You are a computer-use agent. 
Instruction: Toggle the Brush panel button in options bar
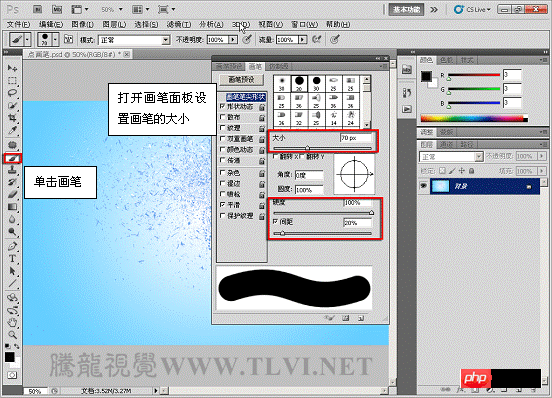68,39
